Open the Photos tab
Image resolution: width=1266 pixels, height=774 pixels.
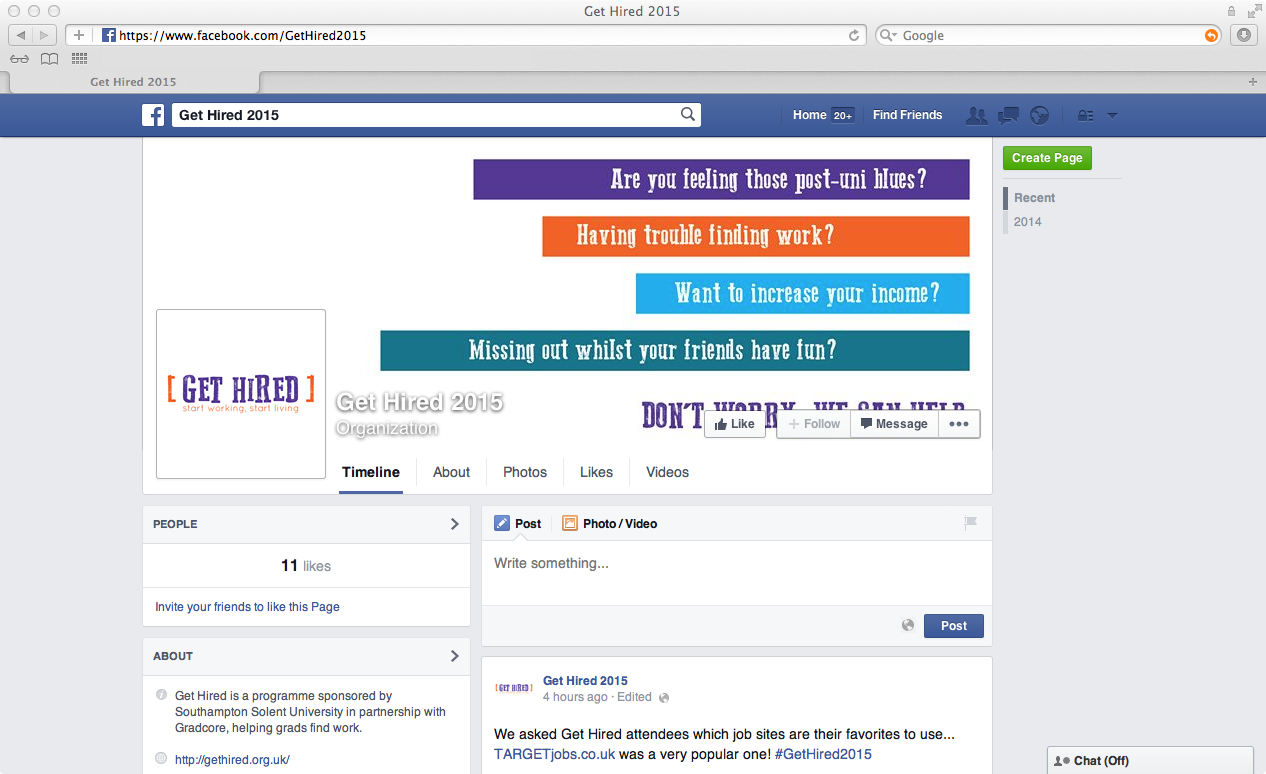pyautogui.click(x=525, y=472)
